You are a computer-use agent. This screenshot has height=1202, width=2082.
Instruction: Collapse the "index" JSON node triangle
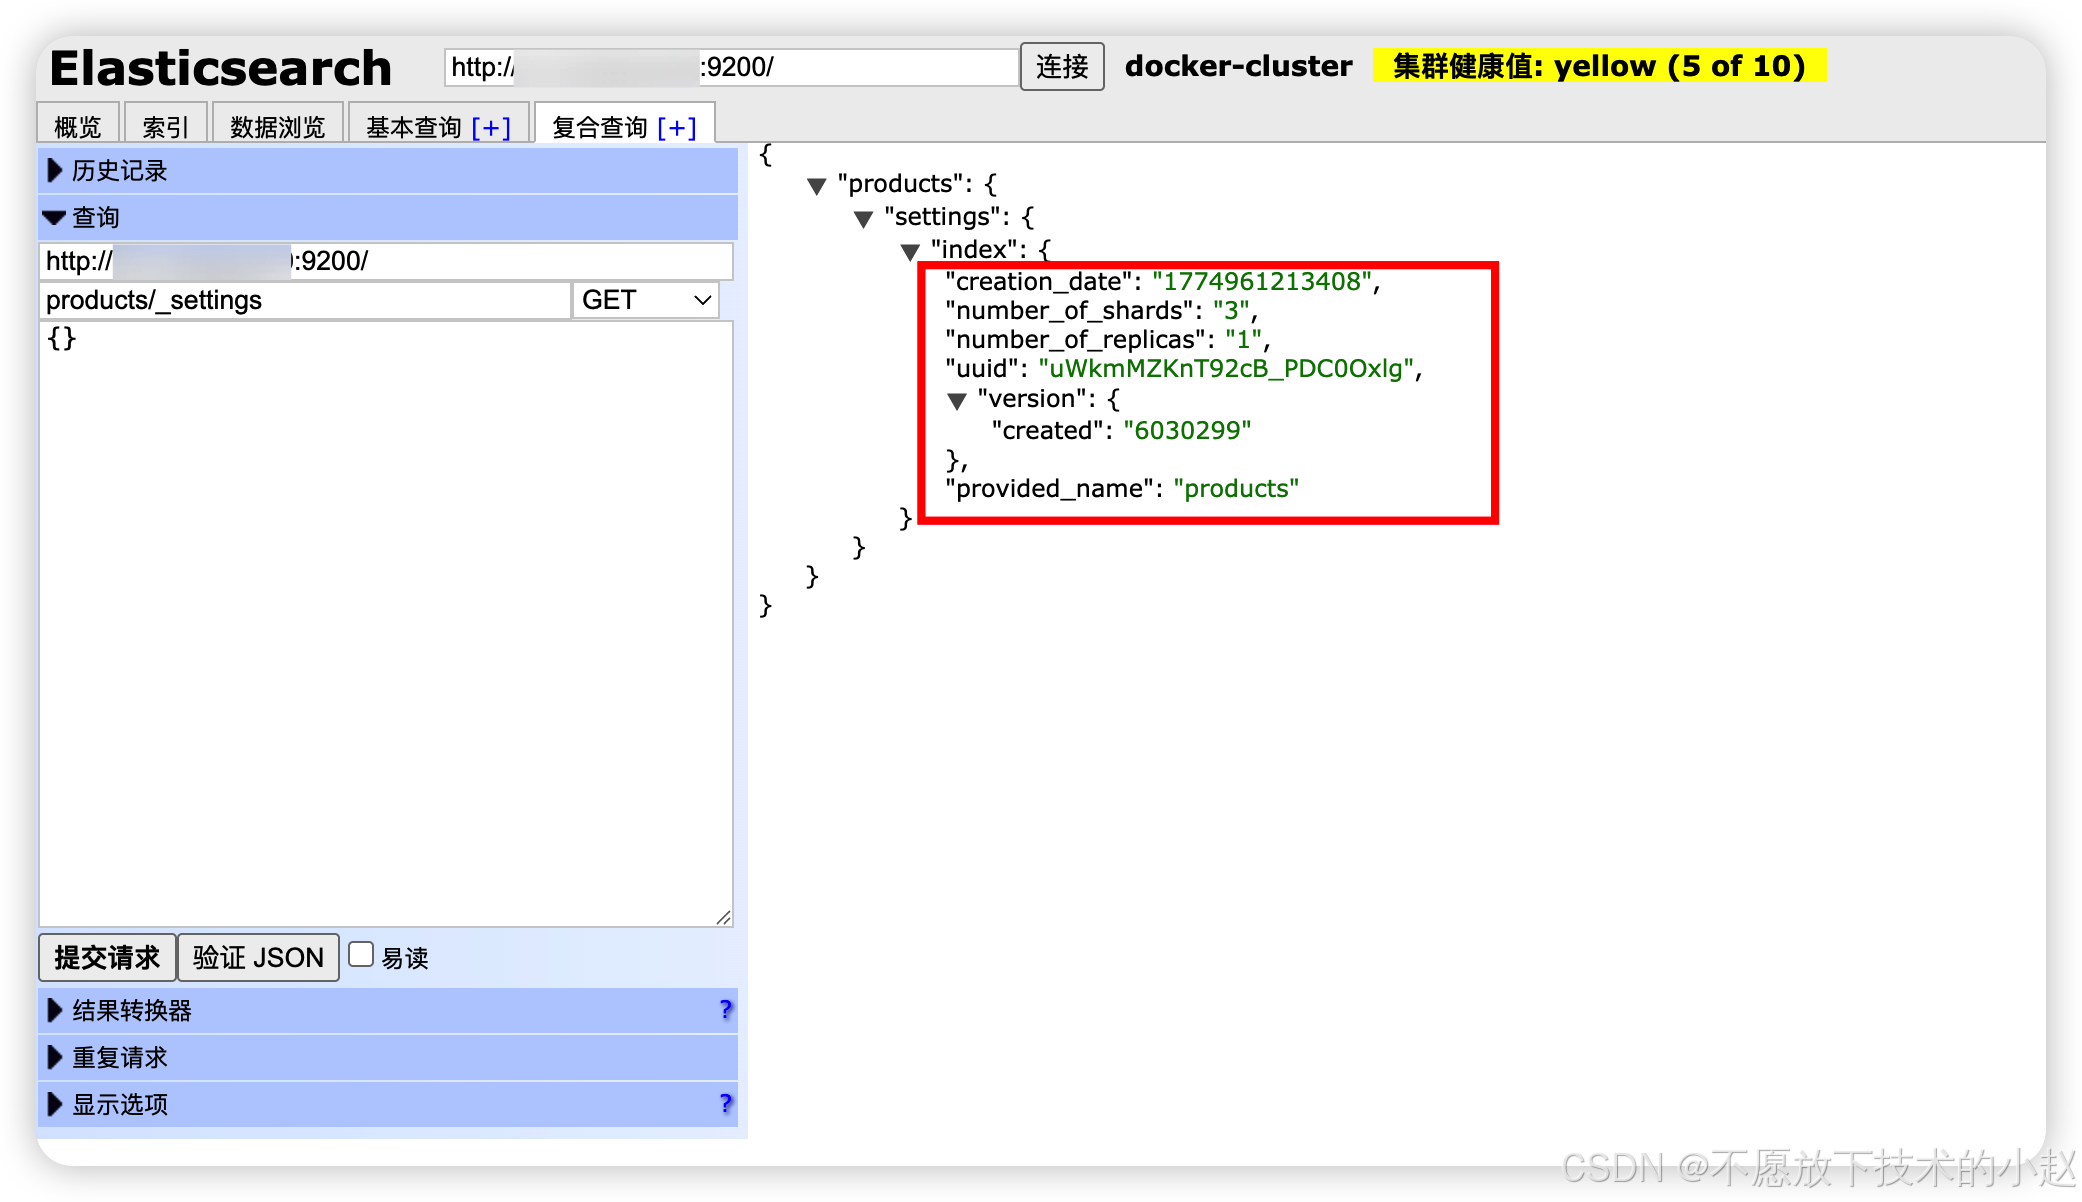click(909, 251)
